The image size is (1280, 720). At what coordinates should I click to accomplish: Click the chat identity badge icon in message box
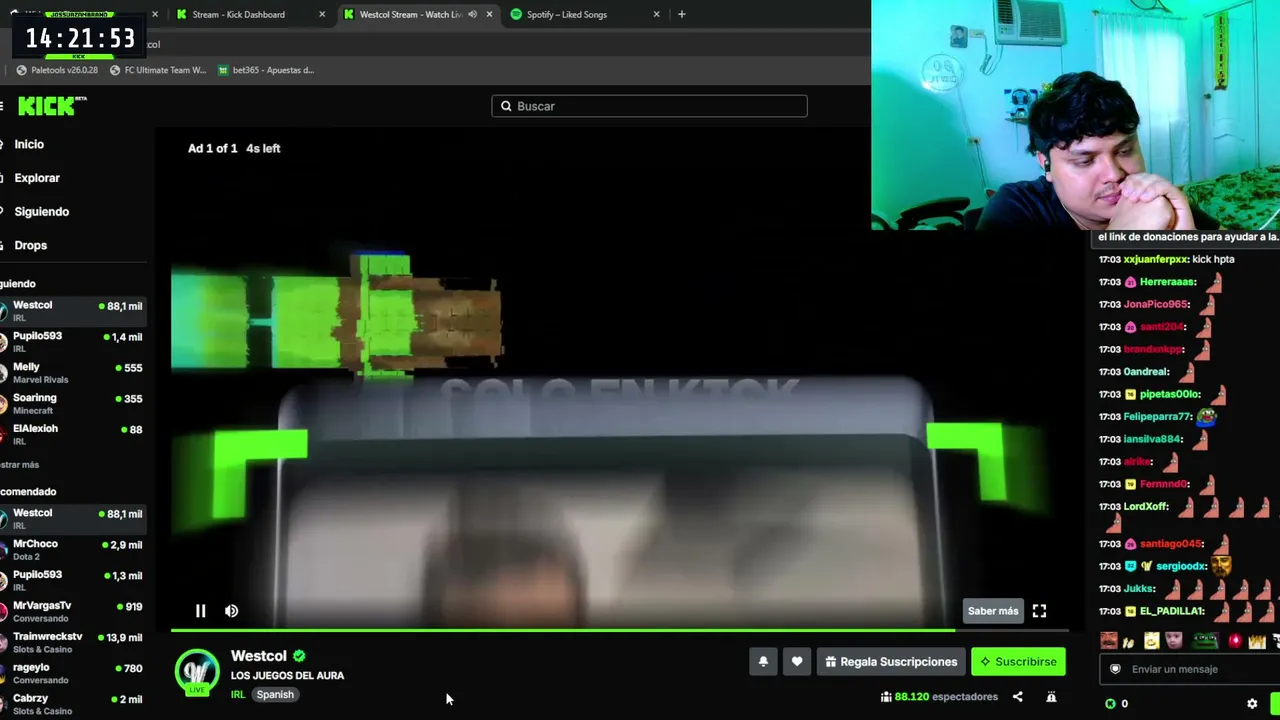[1115, 669]
